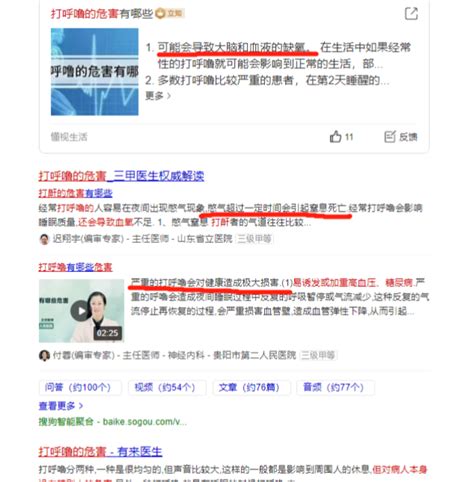Click the avatar icon of doctor 迟翔宇

44,239
